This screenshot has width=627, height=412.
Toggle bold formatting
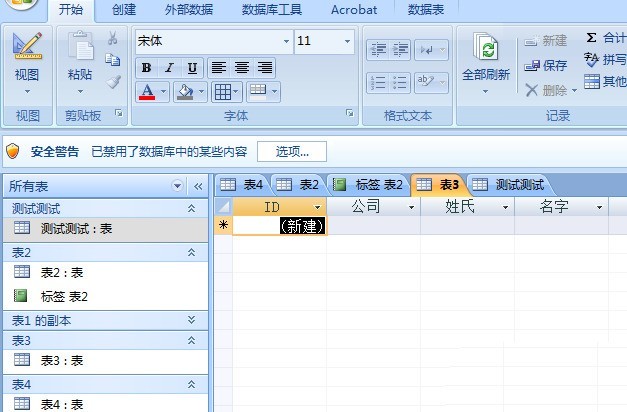(147, 68)
